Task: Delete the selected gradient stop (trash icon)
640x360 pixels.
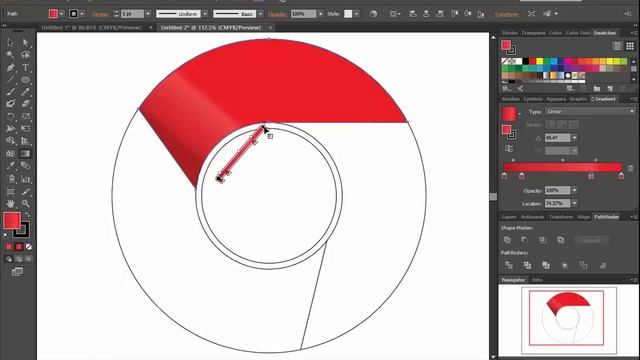Action: (631, 168)
